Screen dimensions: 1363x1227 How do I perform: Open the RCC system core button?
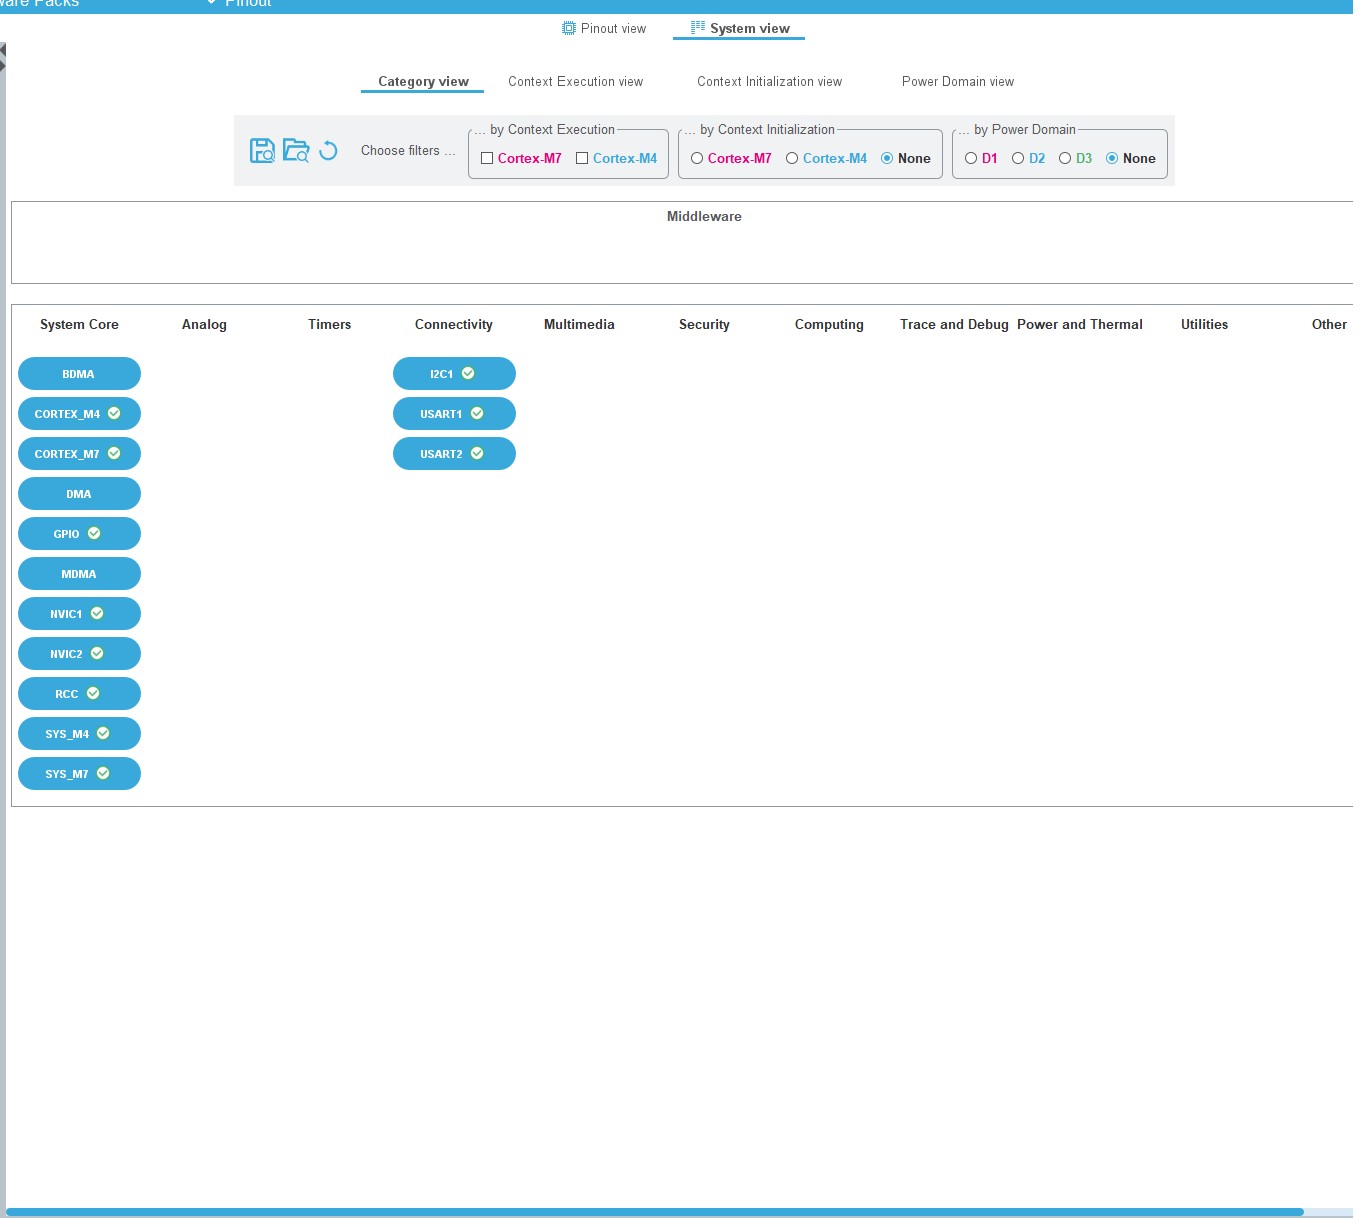[79, 694]
